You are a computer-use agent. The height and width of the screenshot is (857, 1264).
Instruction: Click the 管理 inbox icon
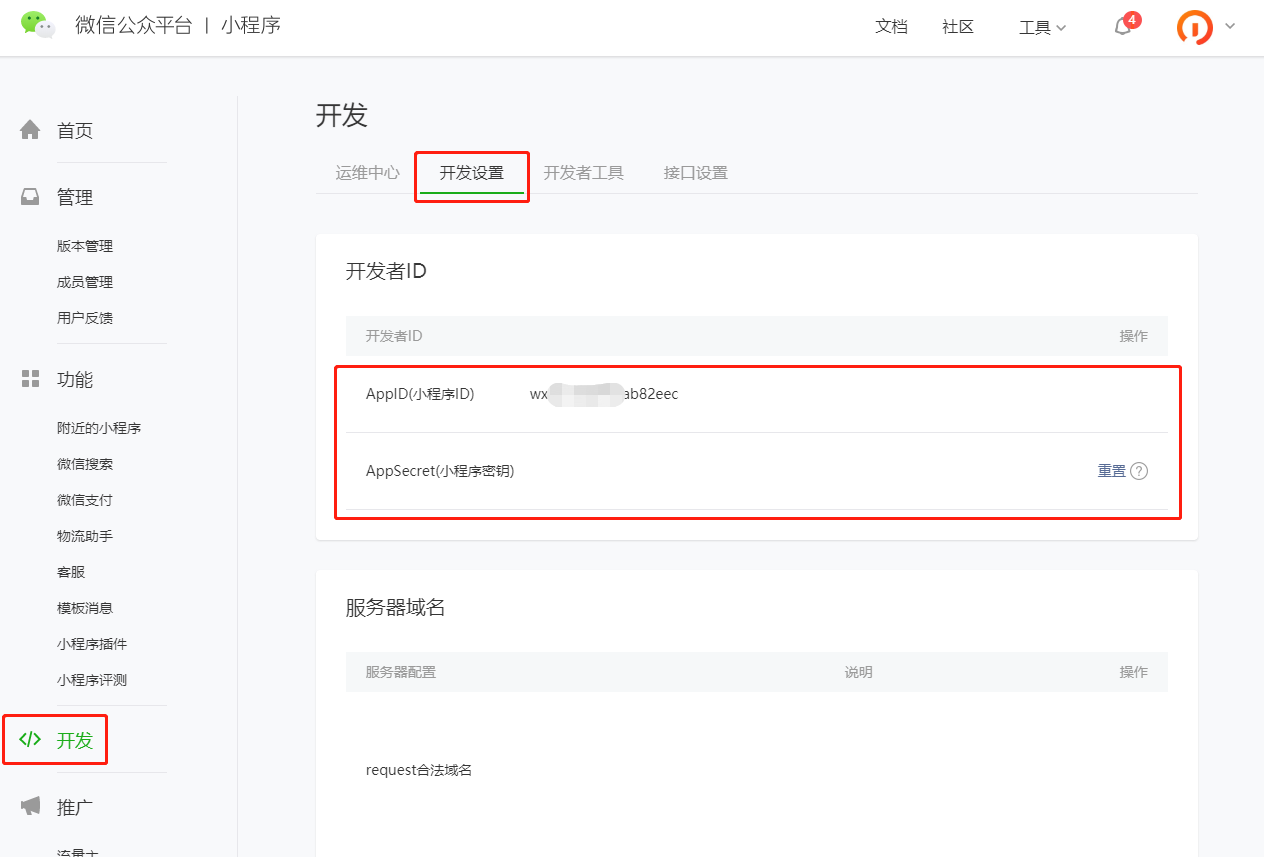point(31,197)
